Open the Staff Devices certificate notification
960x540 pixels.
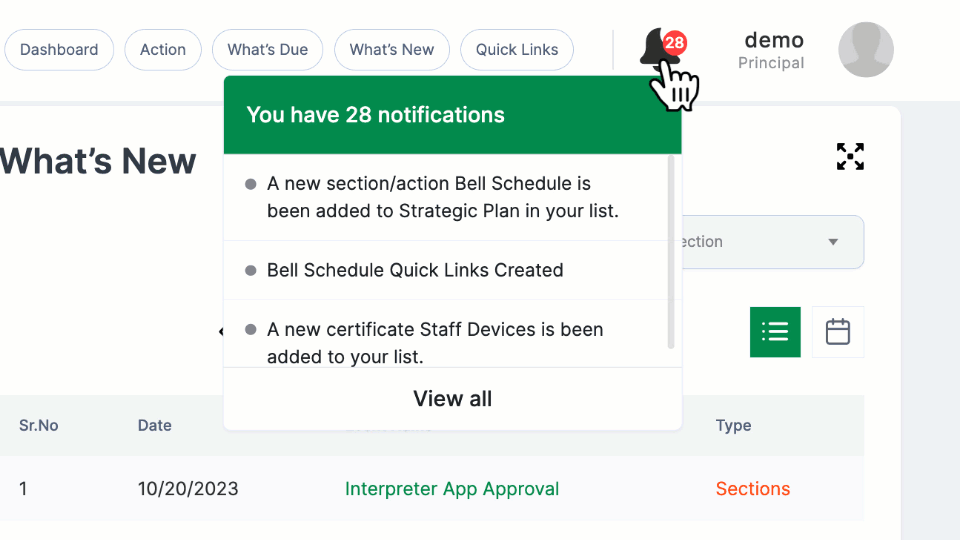click(x=435, y=342)
